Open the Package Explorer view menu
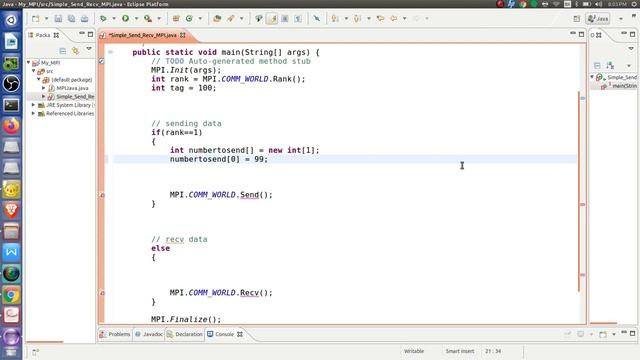Screen dimensions: 640x360 click(89, 49)
